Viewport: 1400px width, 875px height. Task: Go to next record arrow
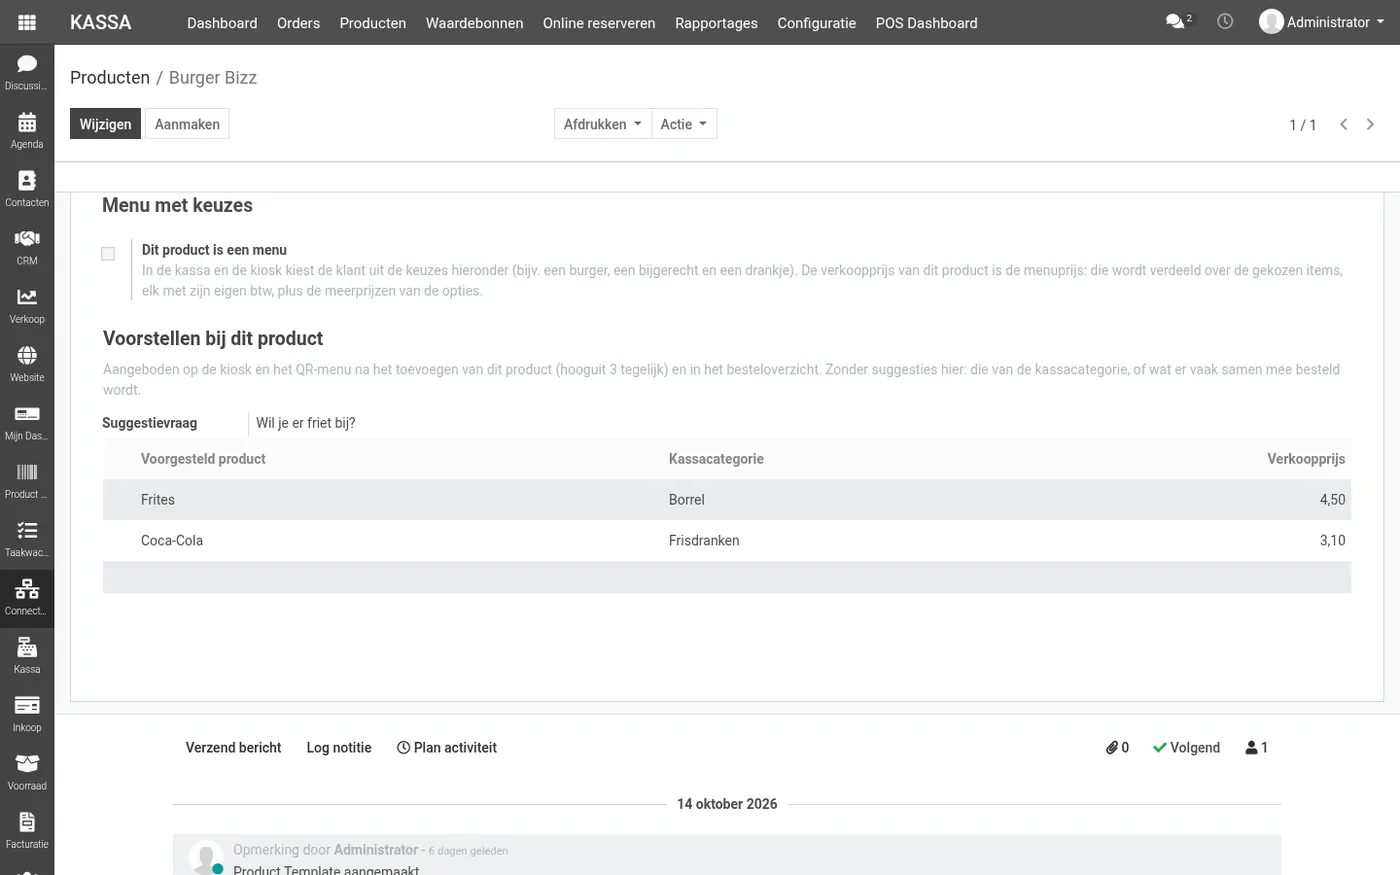tap(1370, 124)
